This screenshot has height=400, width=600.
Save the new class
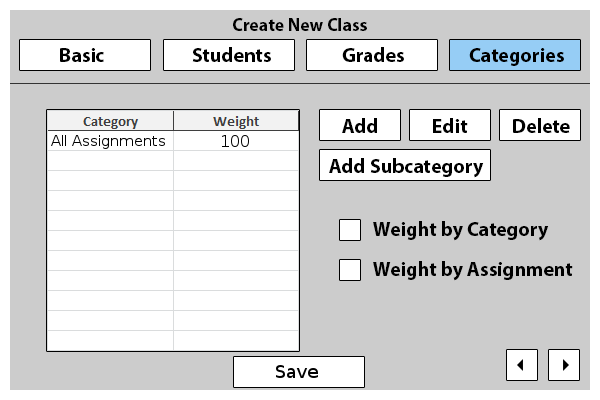point(298,372)
